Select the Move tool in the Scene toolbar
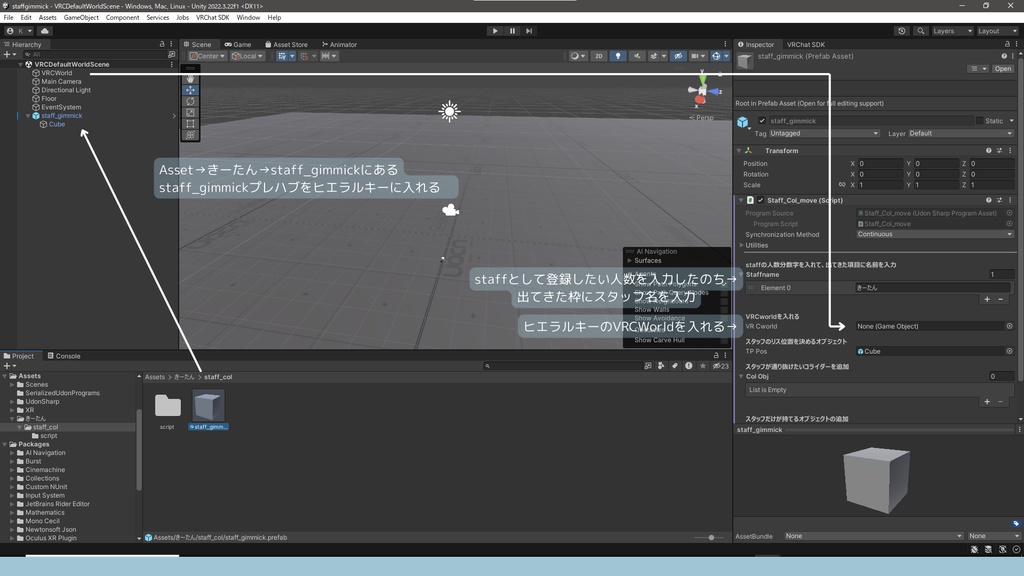Image resolution: width=1024 pixels, height=576 pixels. point(190,90)
